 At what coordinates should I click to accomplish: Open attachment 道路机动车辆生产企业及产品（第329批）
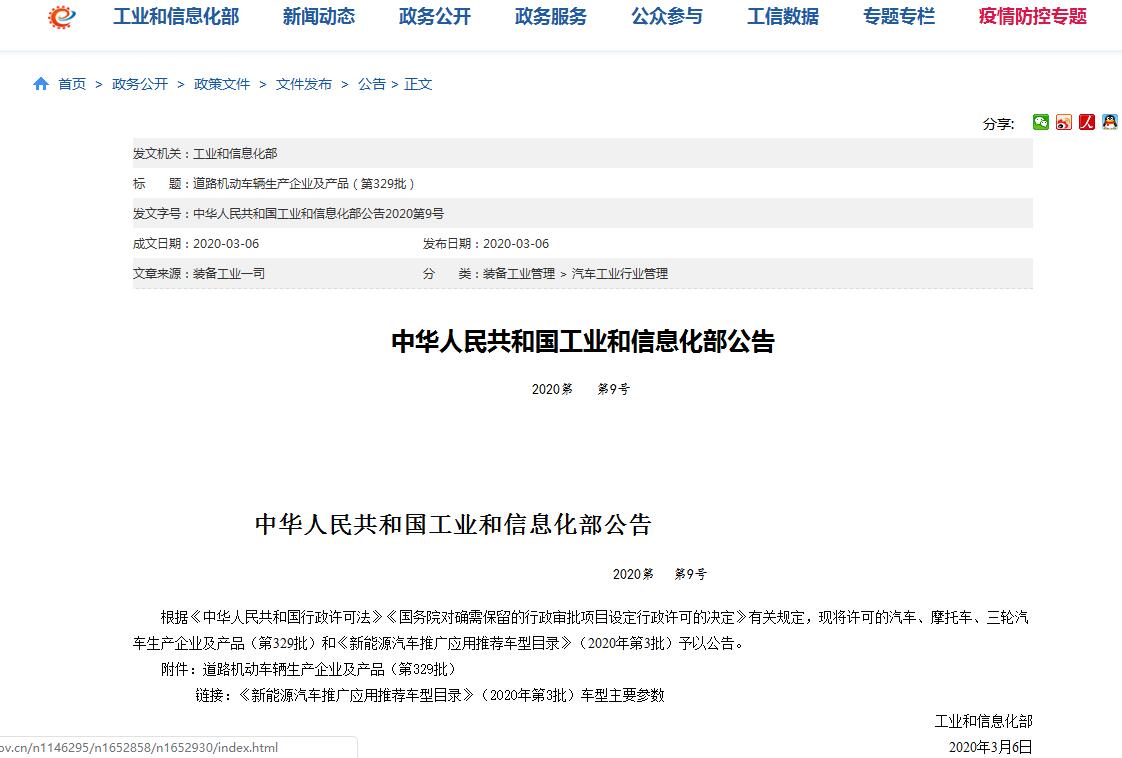pyautogui.click(x=329, y=669)
